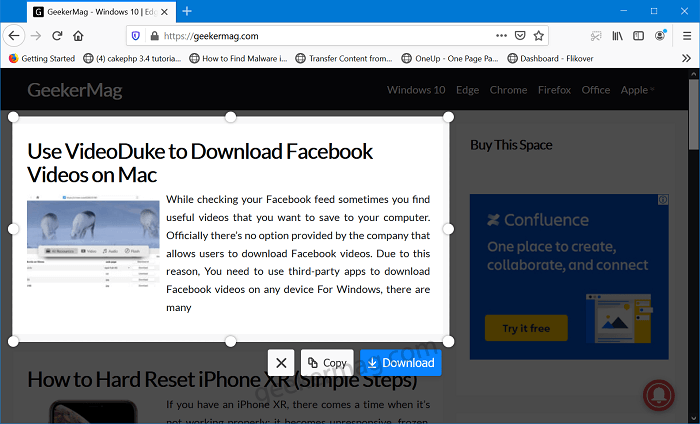Open How to Find Malware bookmark

point(238,58)
